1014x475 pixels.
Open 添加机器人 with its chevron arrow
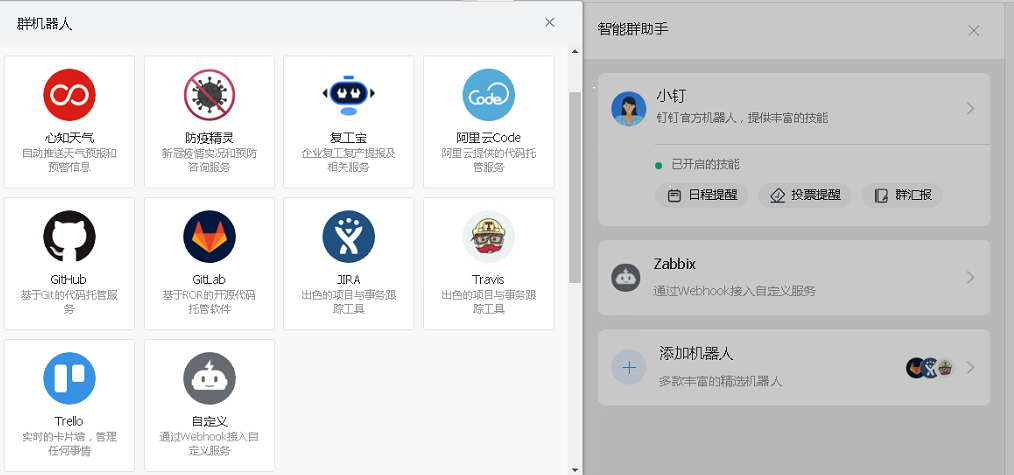pos(970,368)
